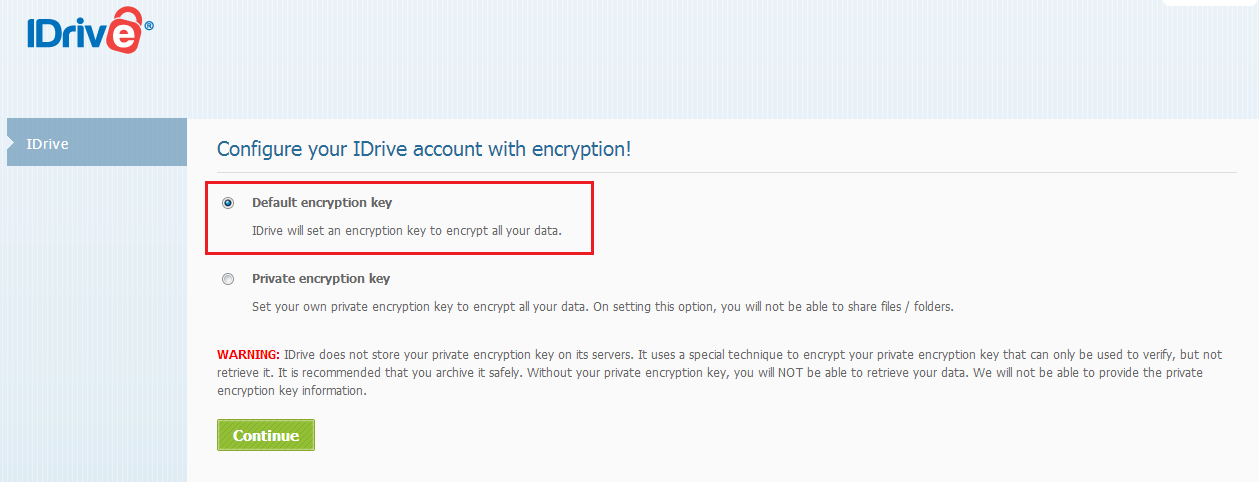1259x482 pixels.
Task: Click the 'IDrive will set an encryption key' description
Action: (407, 231)
